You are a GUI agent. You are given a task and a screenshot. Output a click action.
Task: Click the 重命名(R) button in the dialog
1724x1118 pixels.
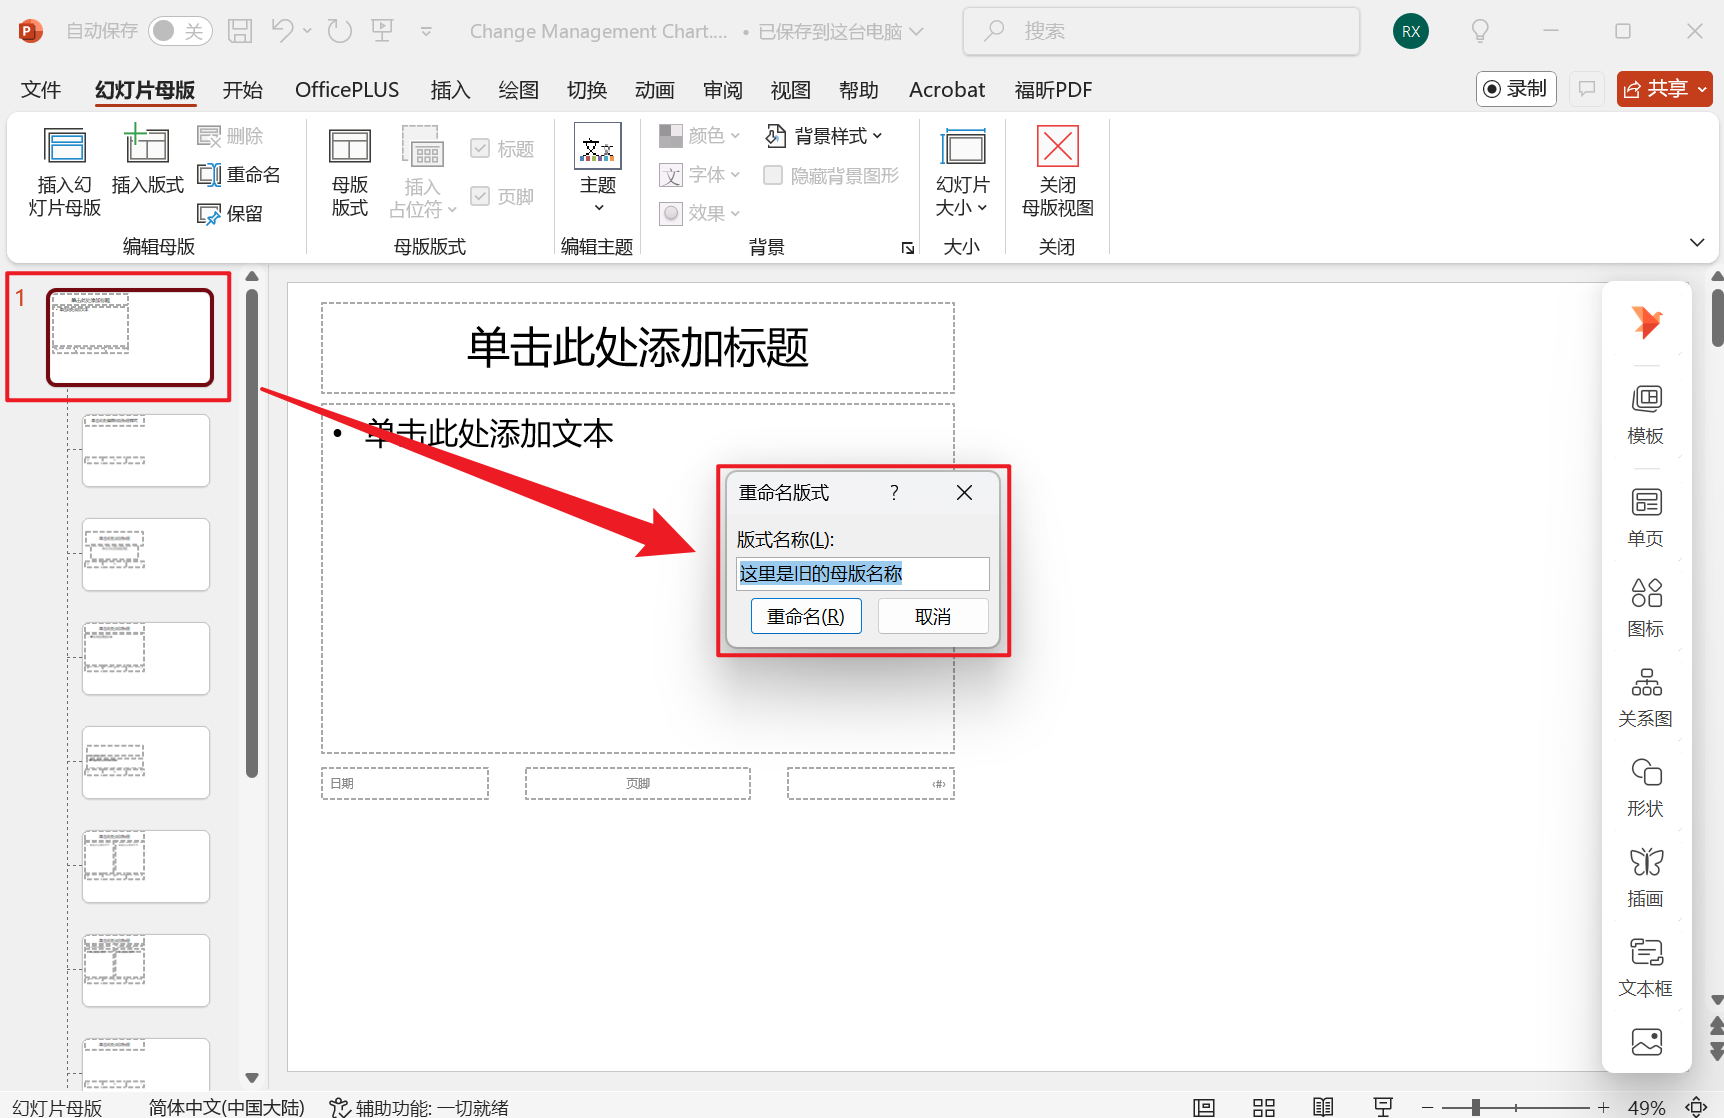point(806,615)
